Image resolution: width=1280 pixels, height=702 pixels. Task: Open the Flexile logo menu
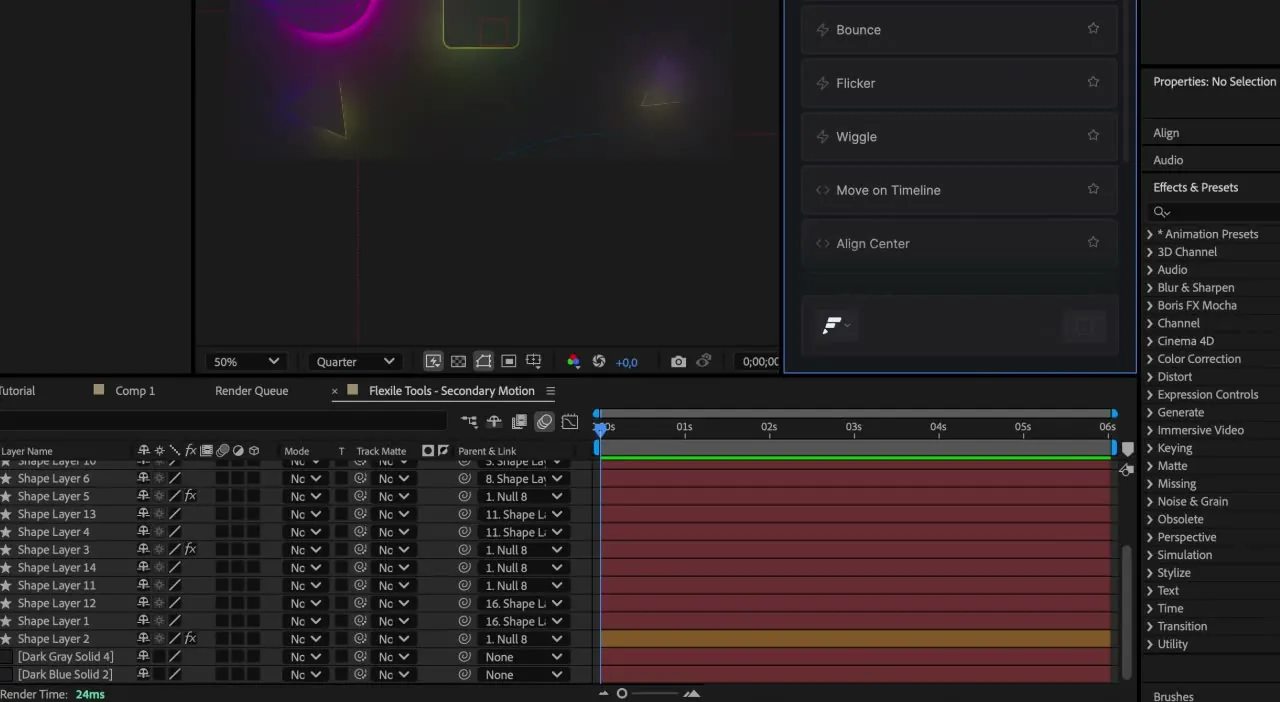tap(836, 325)
